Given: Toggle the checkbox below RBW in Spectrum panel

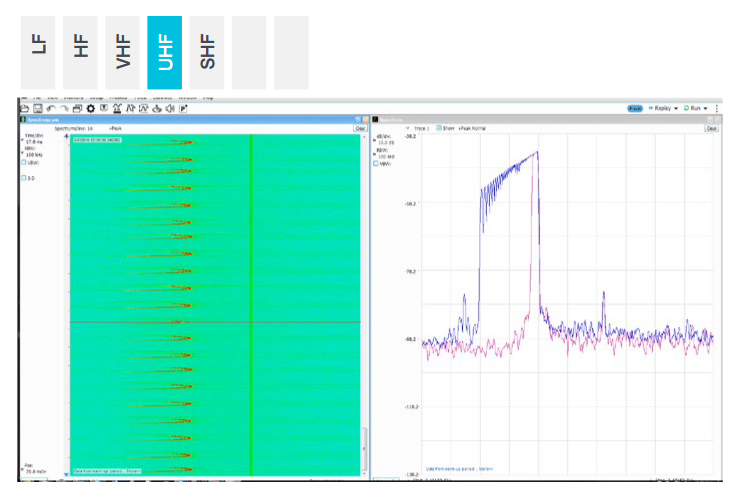Looking at the screenshot, I should [x=376, y=164].
